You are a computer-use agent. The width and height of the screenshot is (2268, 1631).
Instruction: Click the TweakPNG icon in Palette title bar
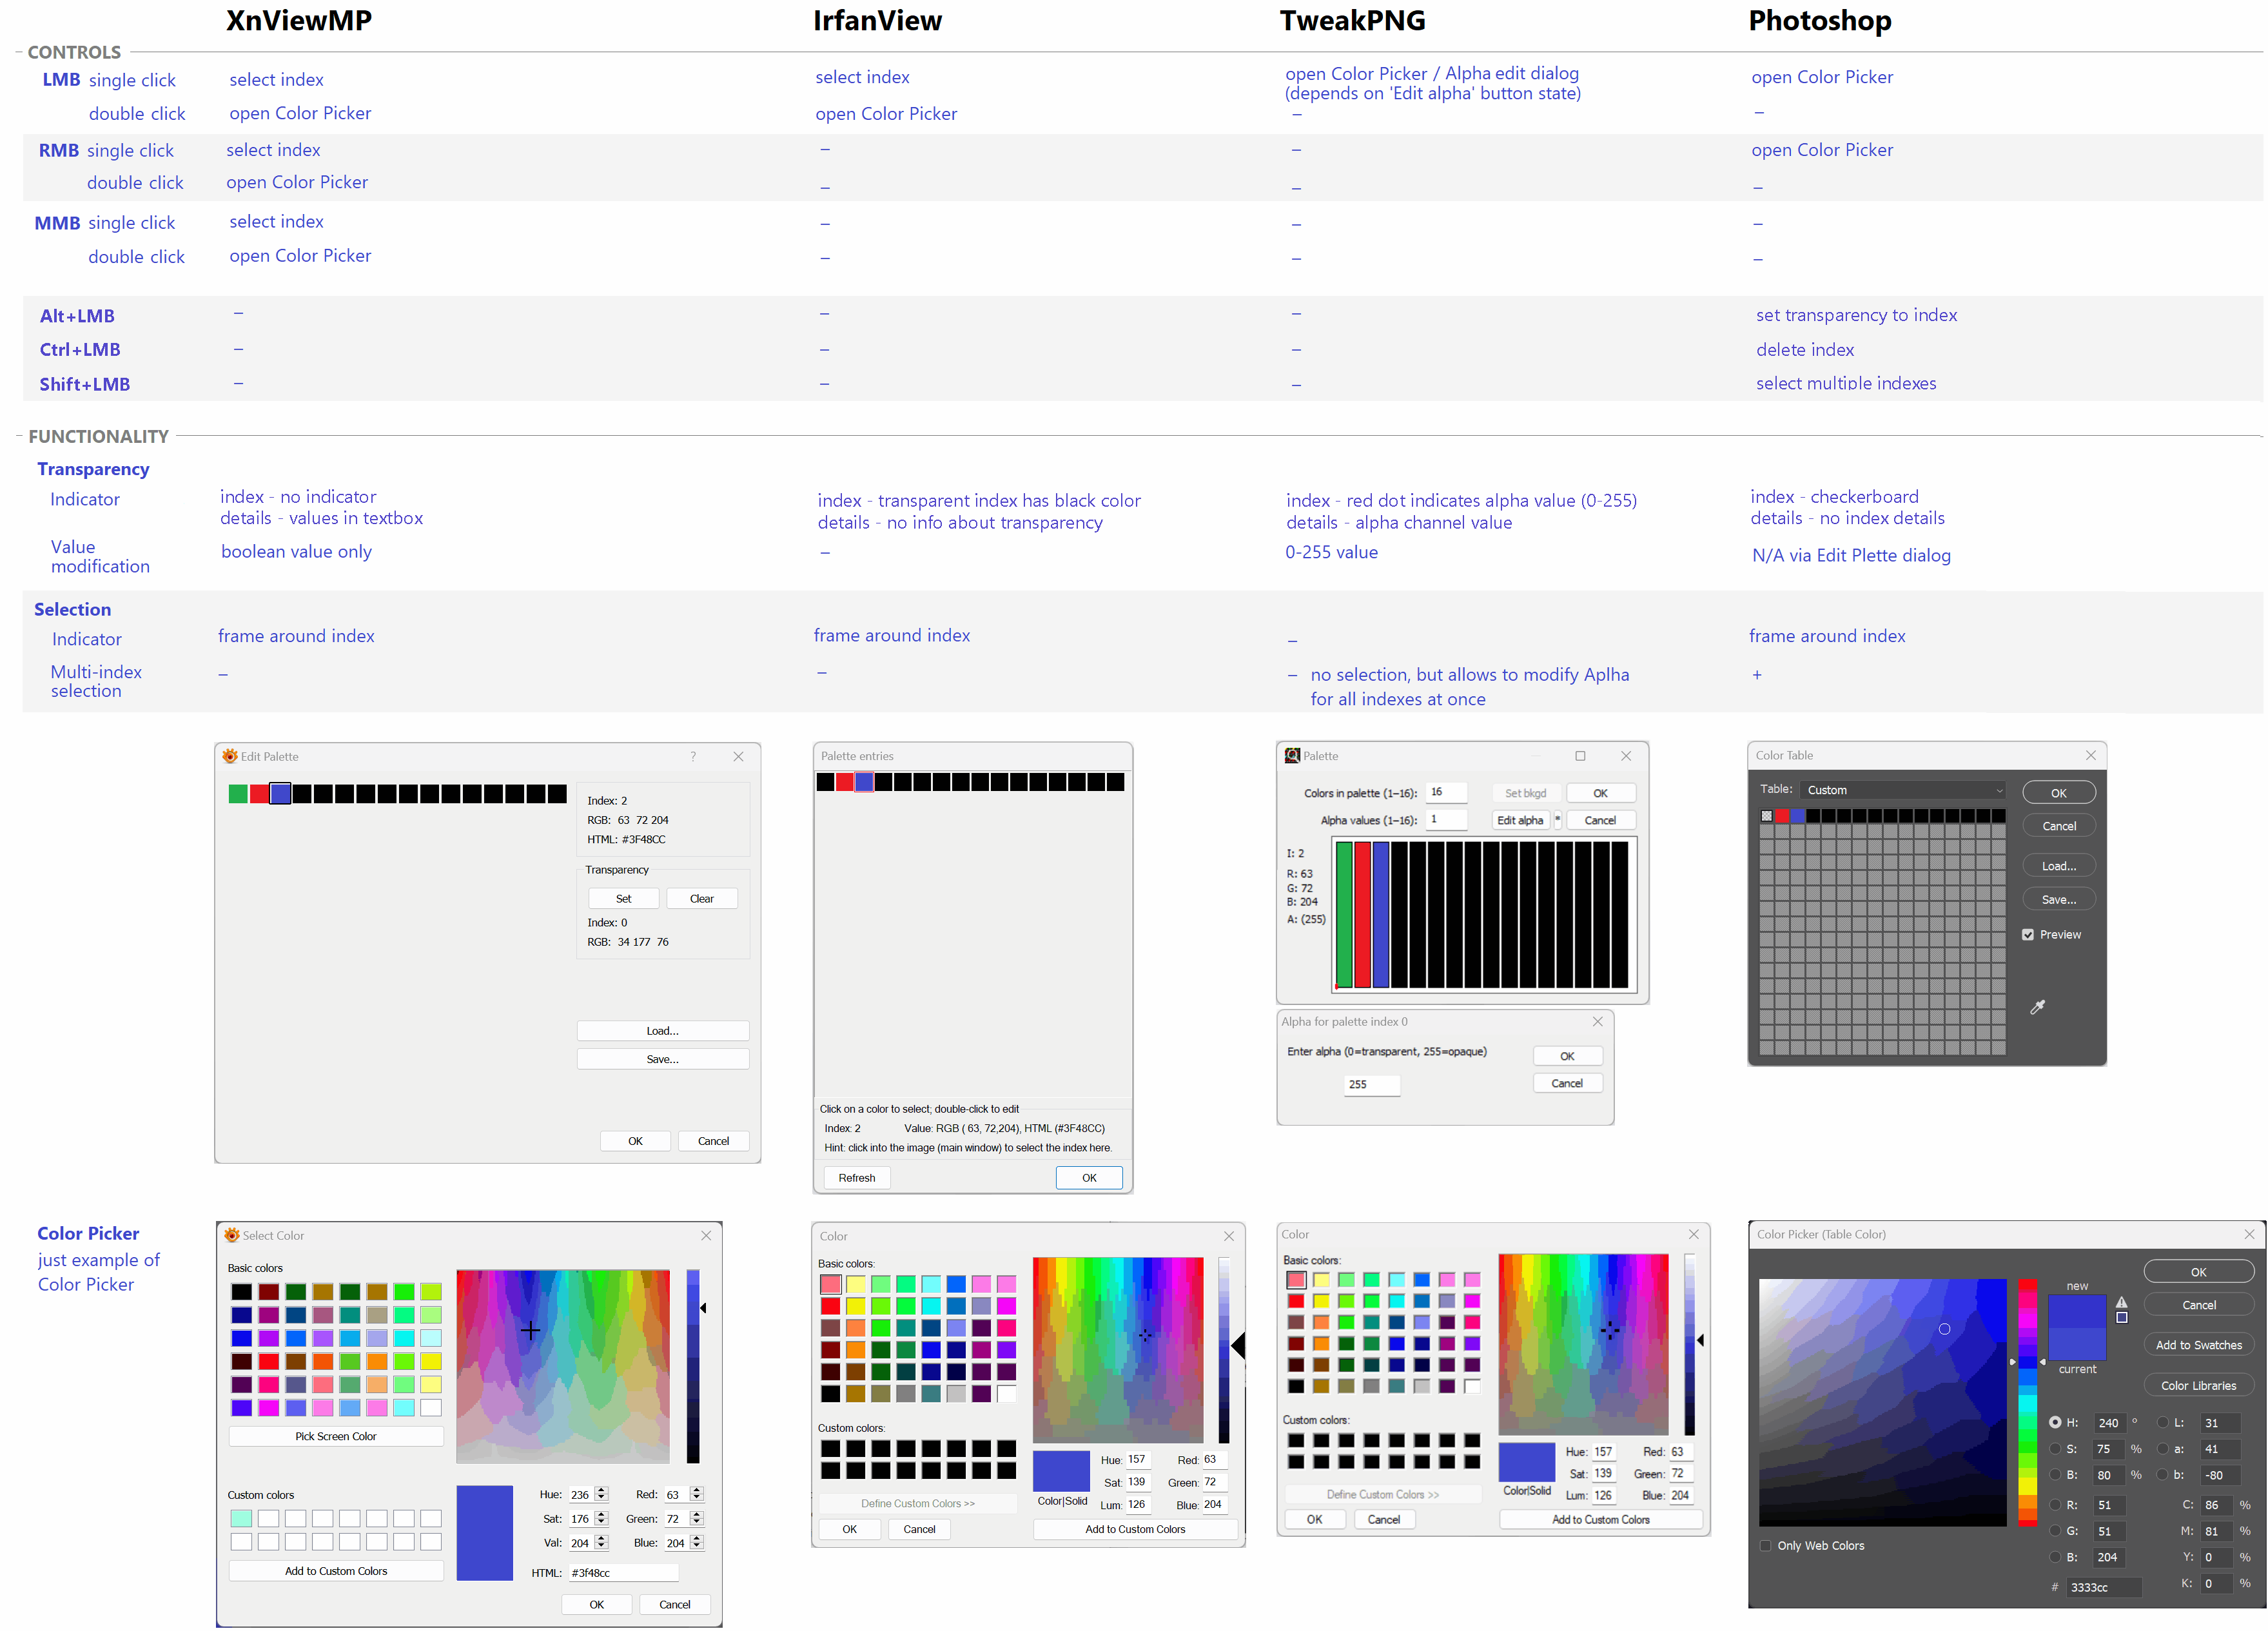[1292, 756]
